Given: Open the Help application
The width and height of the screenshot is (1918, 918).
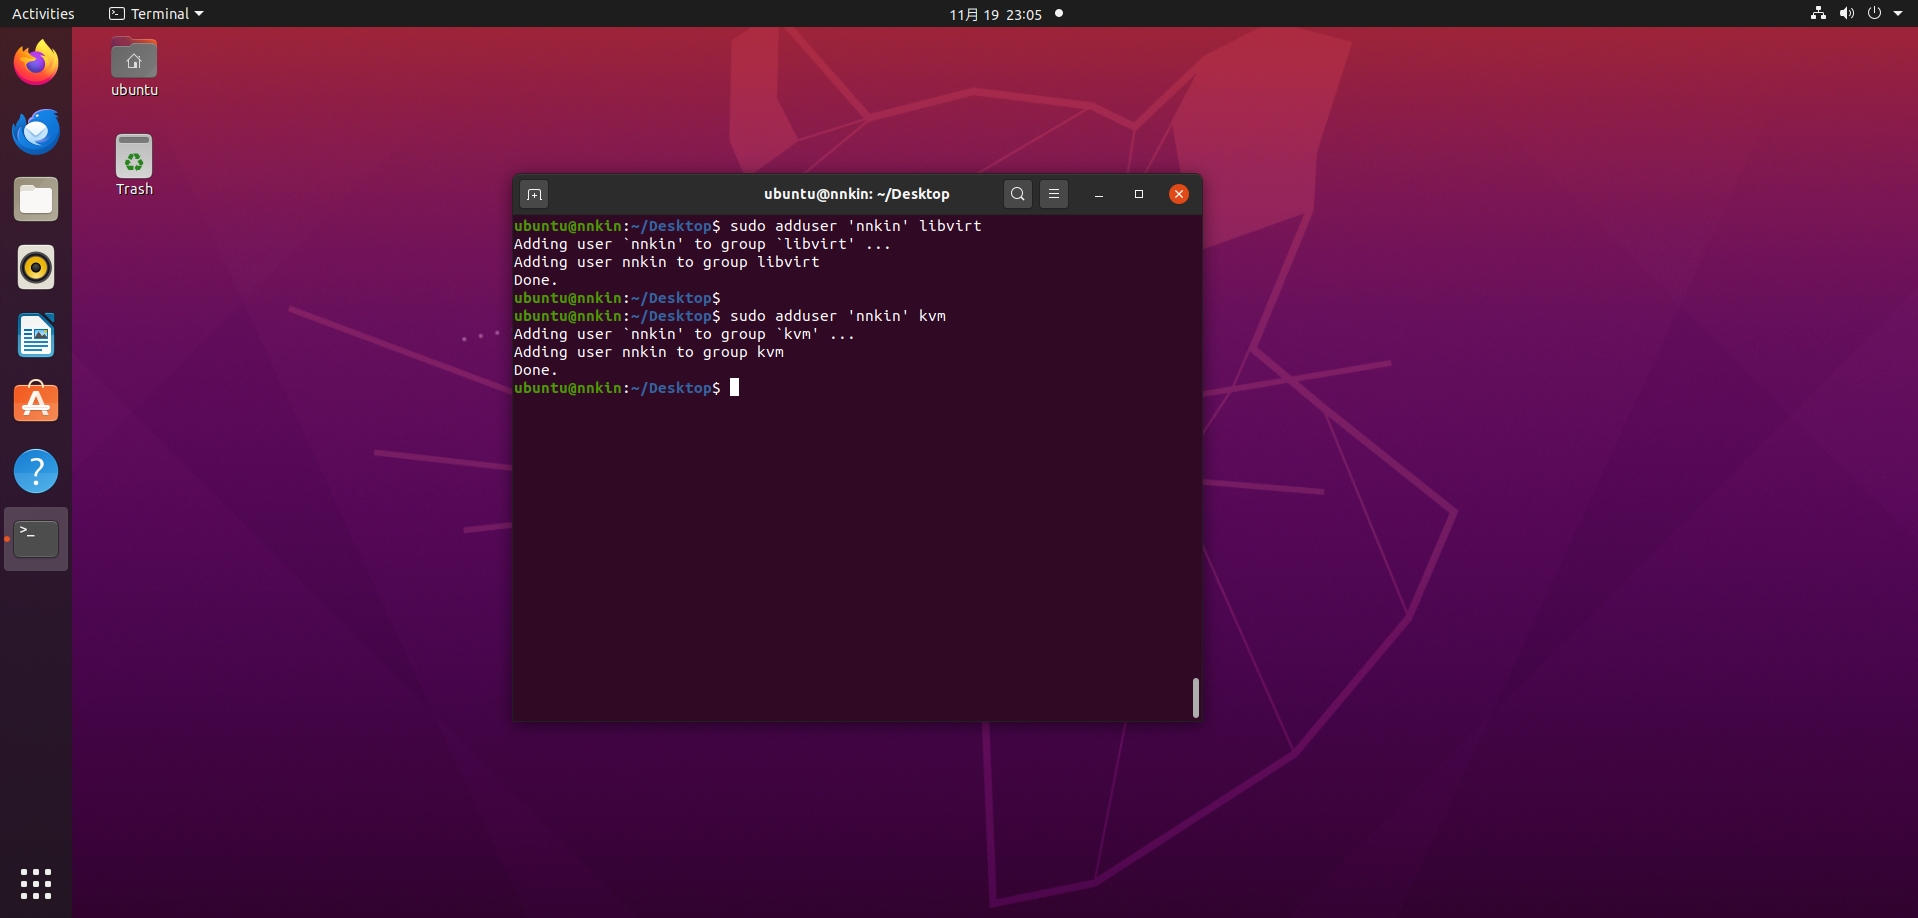Looking at the screenshot, I should pos(36,471).
